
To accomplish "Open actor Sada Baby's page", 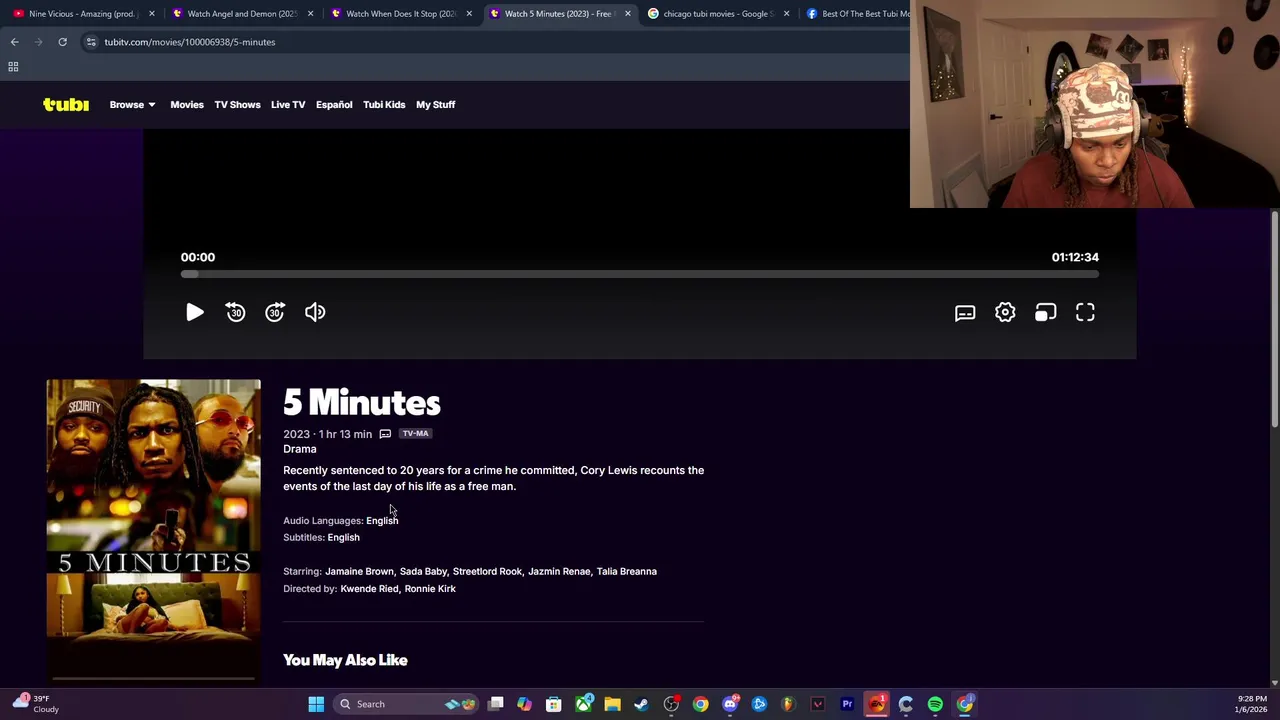I will (x=423, y=571).
